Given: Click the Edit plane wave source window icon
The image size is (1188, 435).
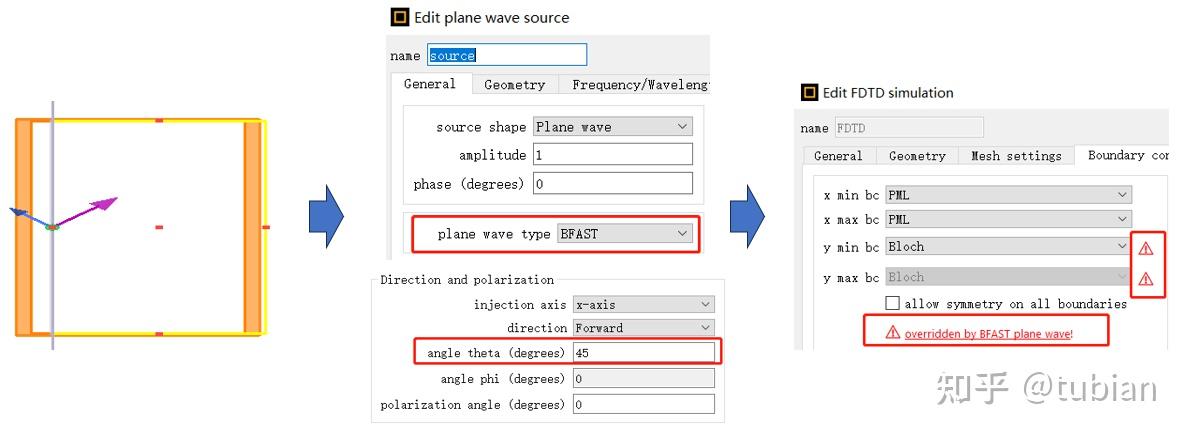Looking at the screenshot, I should [400, 17].
